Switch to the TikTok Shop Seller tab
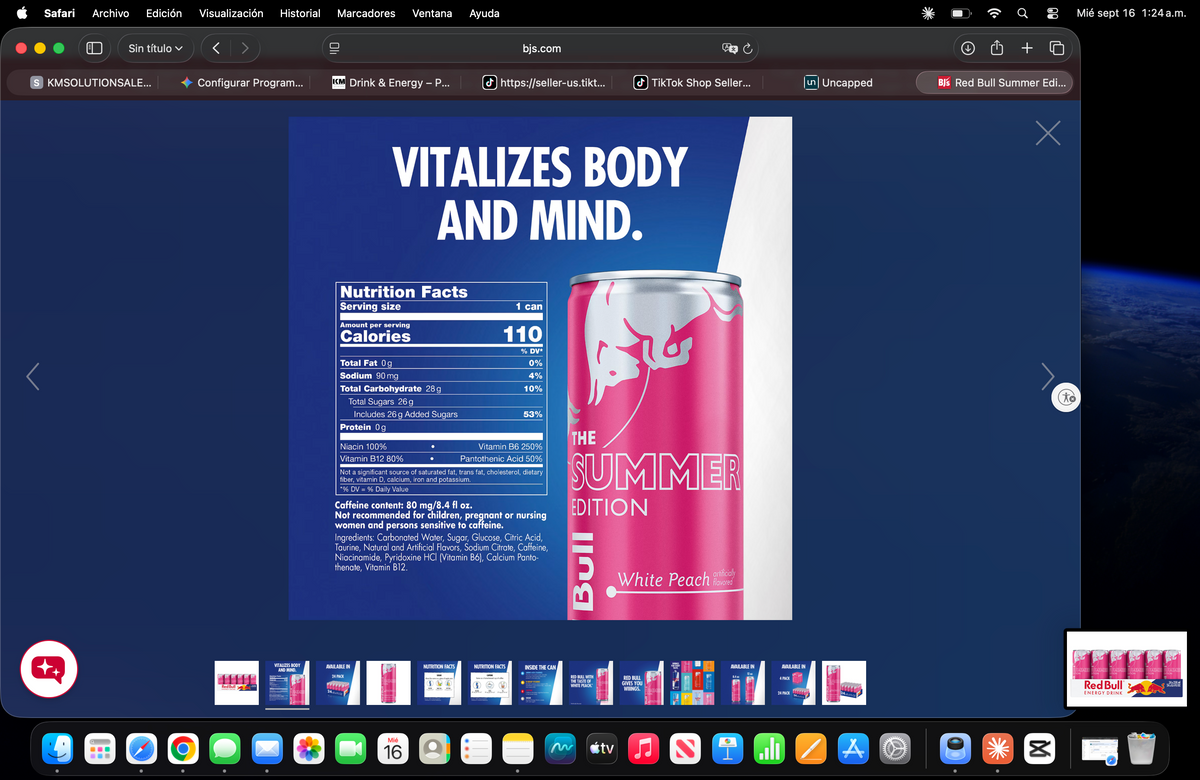Screen dimensions: 1200x780 [x=693, y=83]
